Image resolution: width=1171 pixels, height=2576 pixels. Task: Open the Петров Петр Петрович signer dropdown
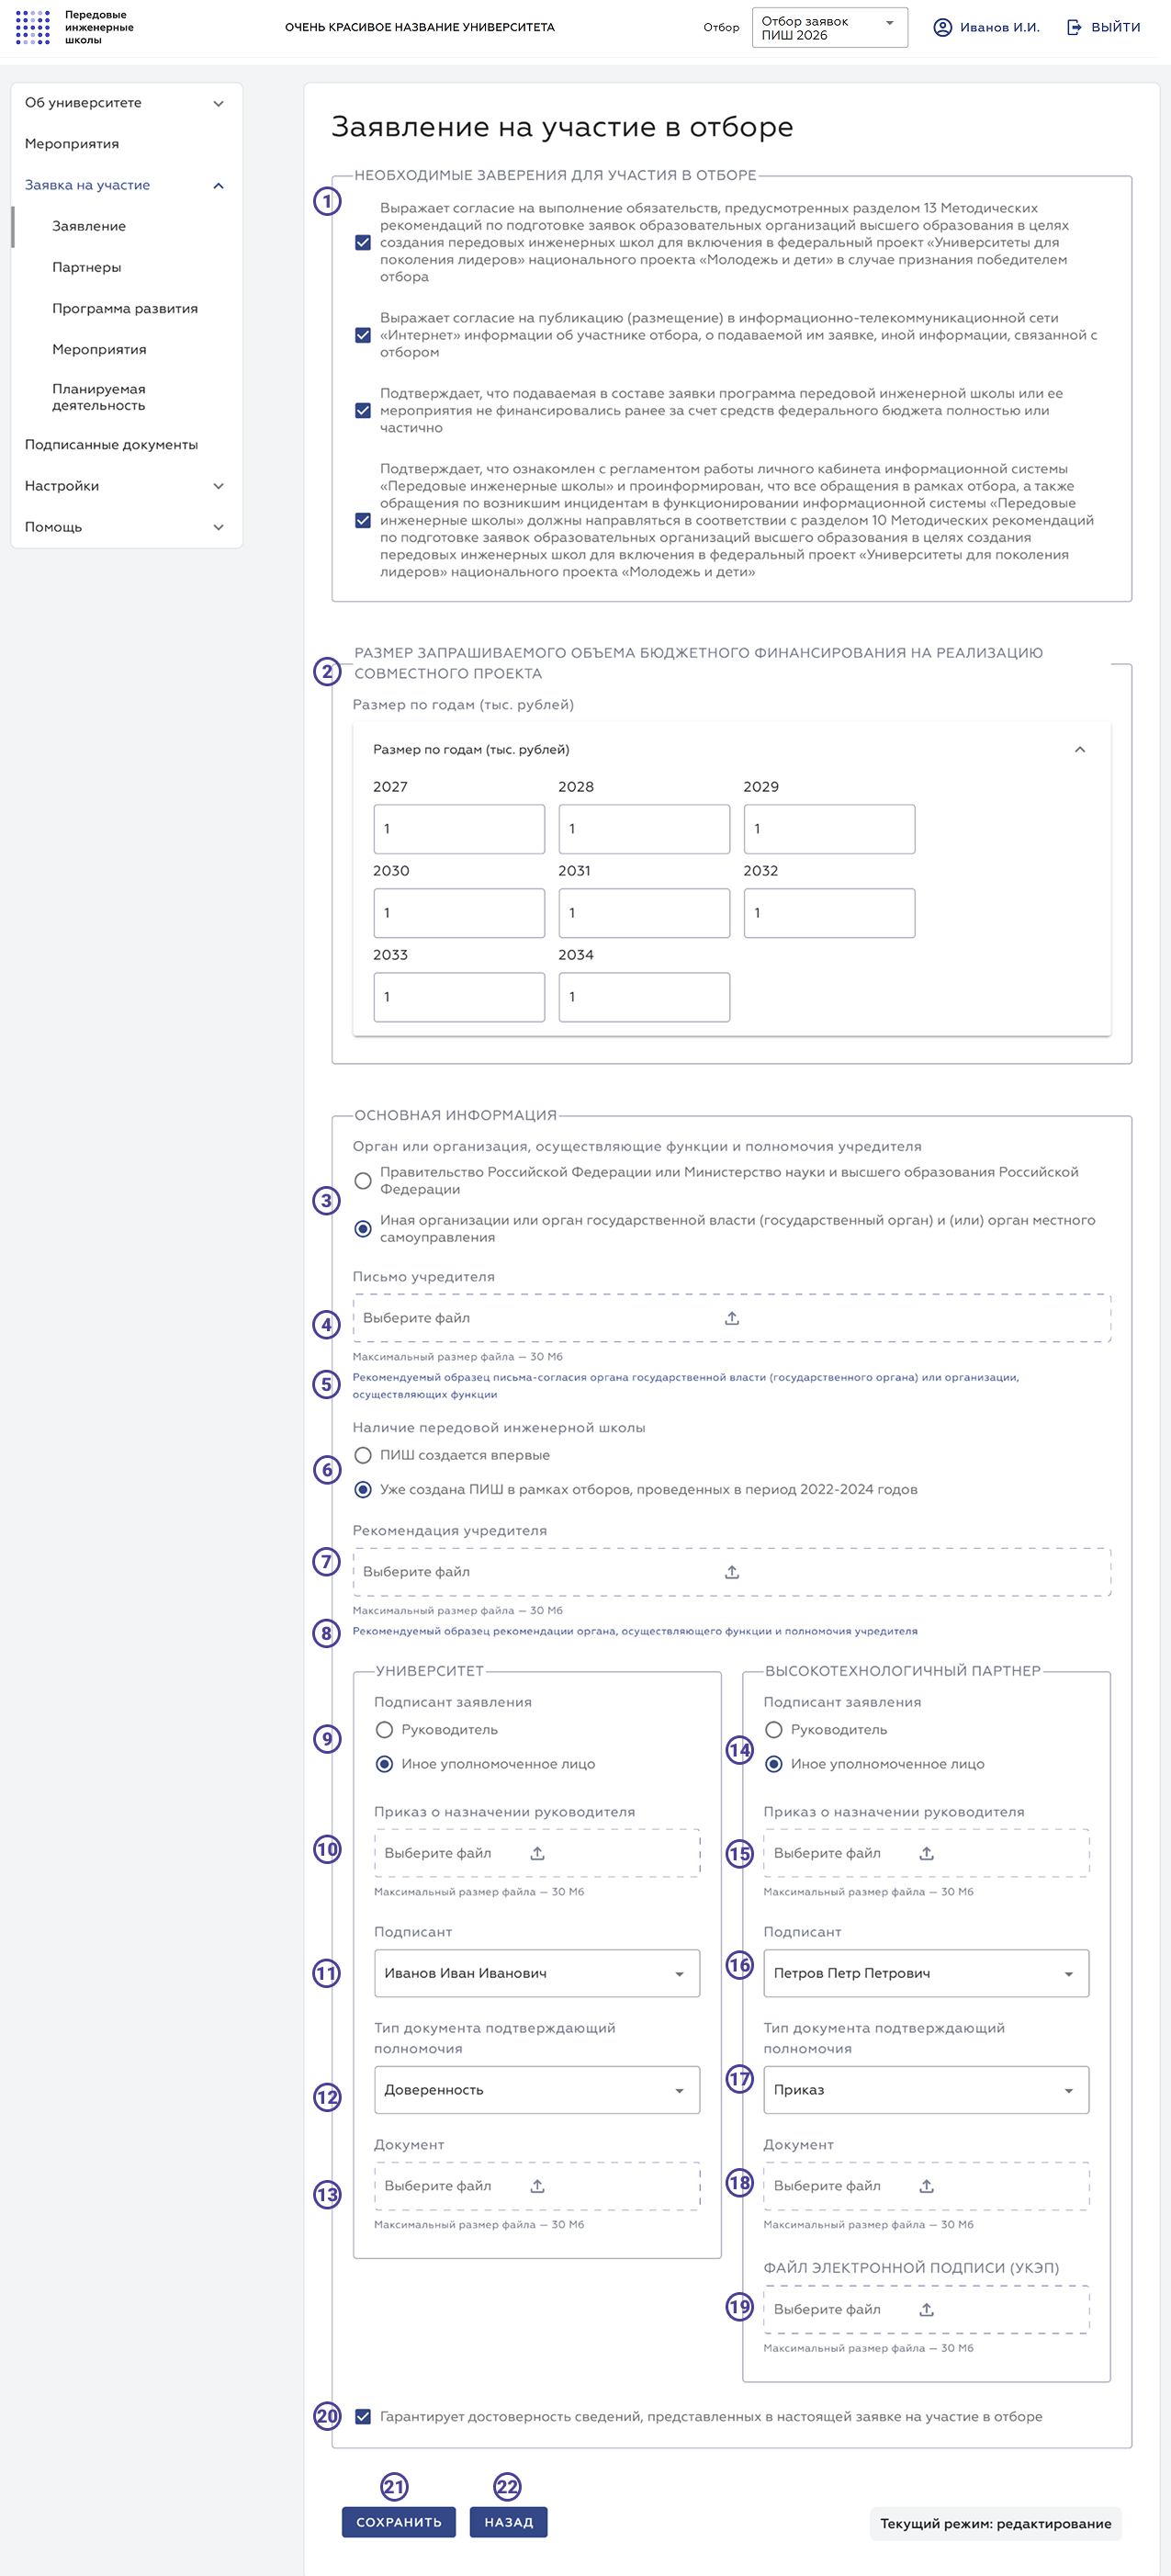click(926, 1973)
